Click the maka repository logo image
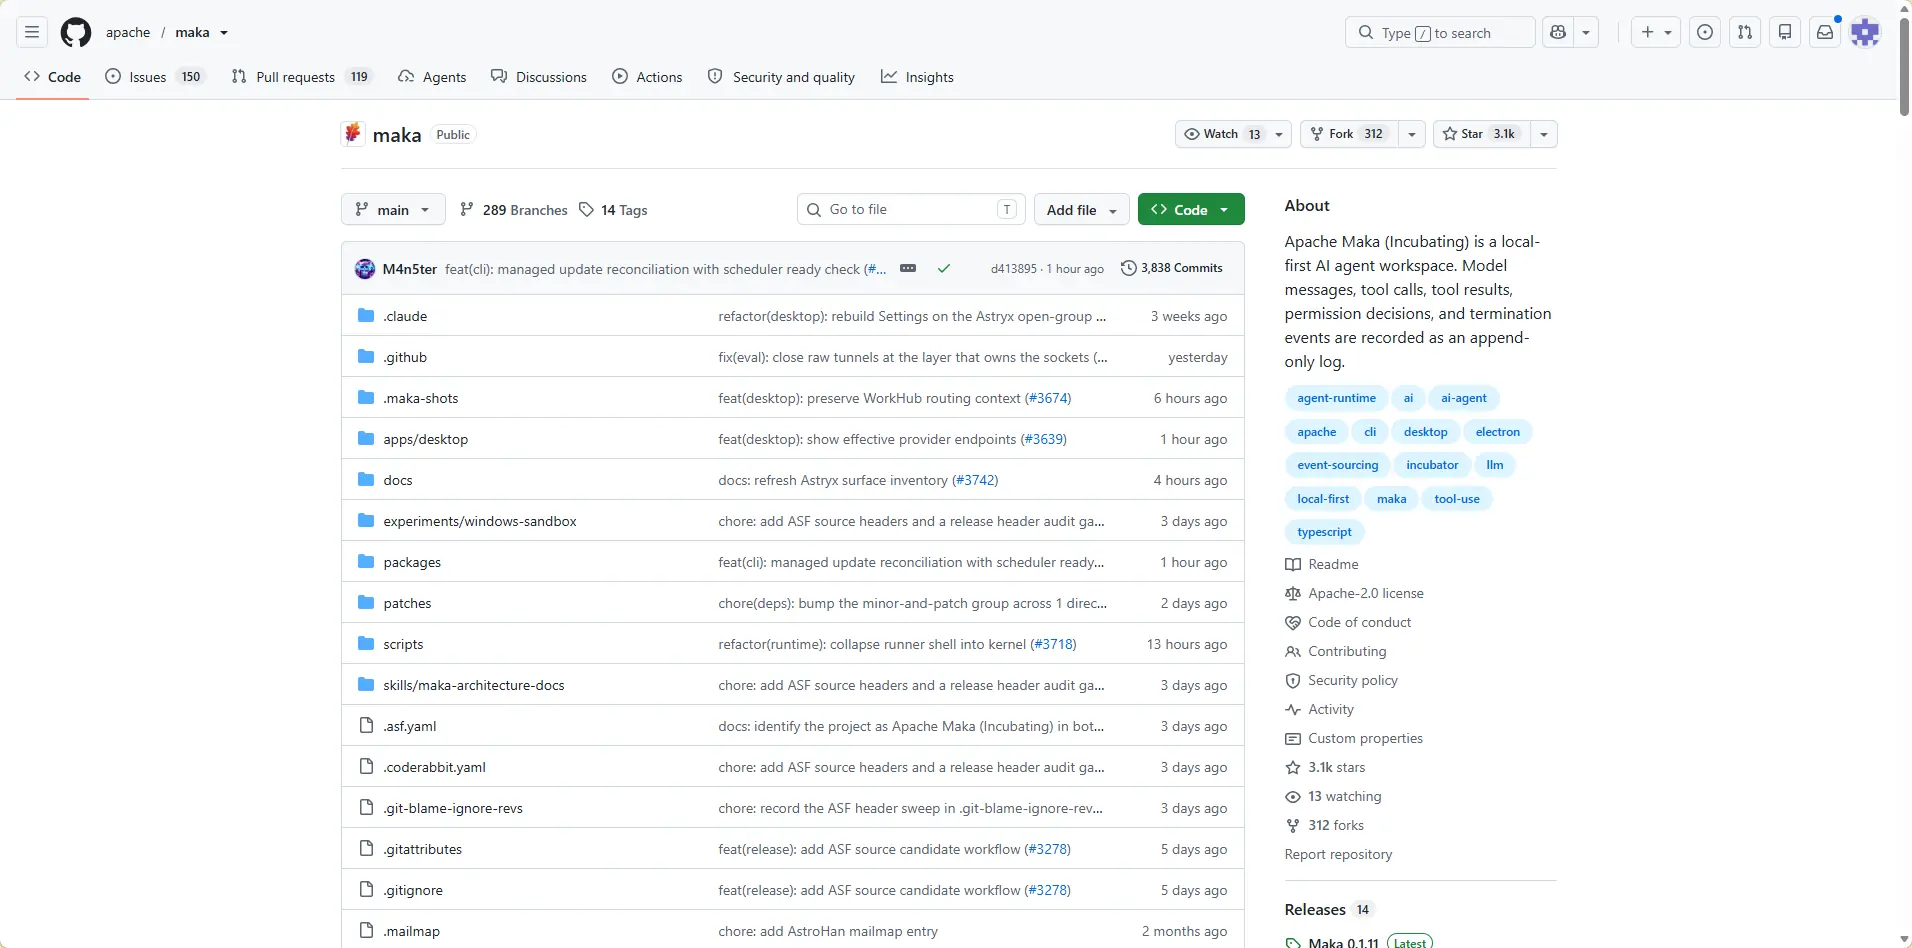1912x948 pixels. (x=353, y=134)
